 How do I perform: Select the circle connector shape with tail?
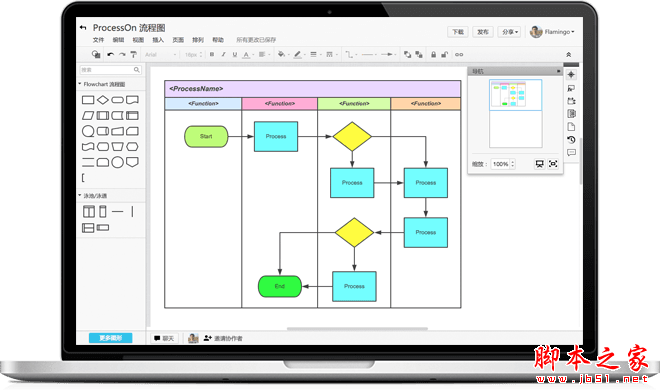(88, 131)
